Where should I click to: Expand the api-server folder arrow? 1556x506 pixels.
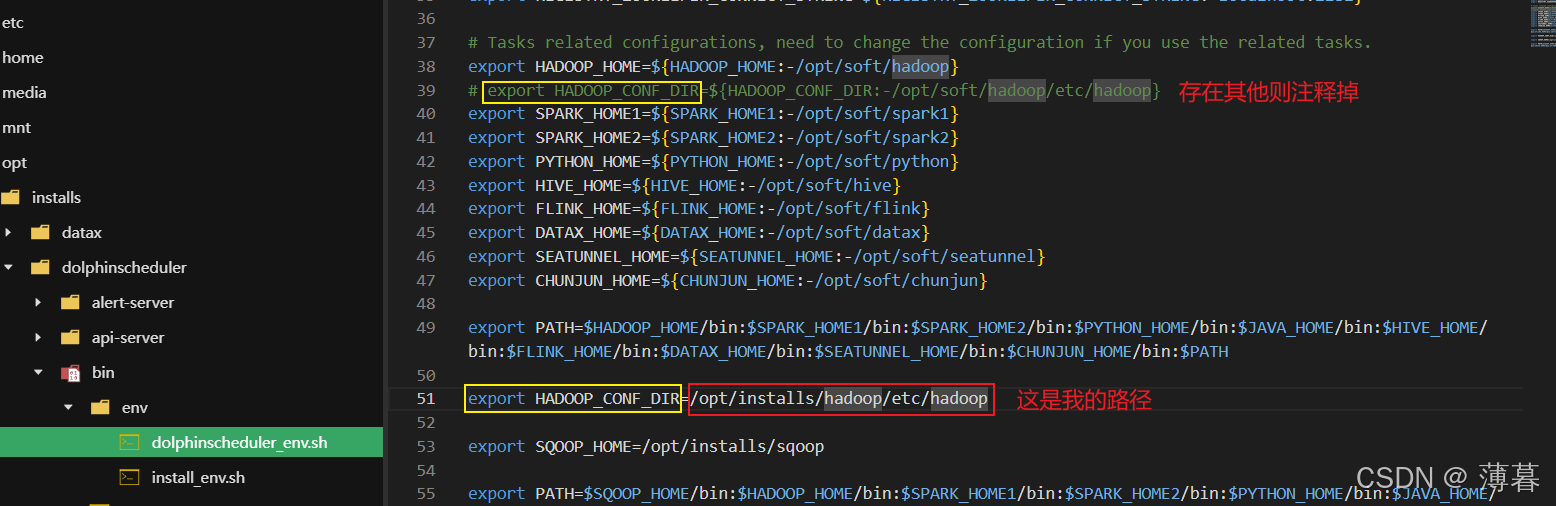(x=39, y=337)
